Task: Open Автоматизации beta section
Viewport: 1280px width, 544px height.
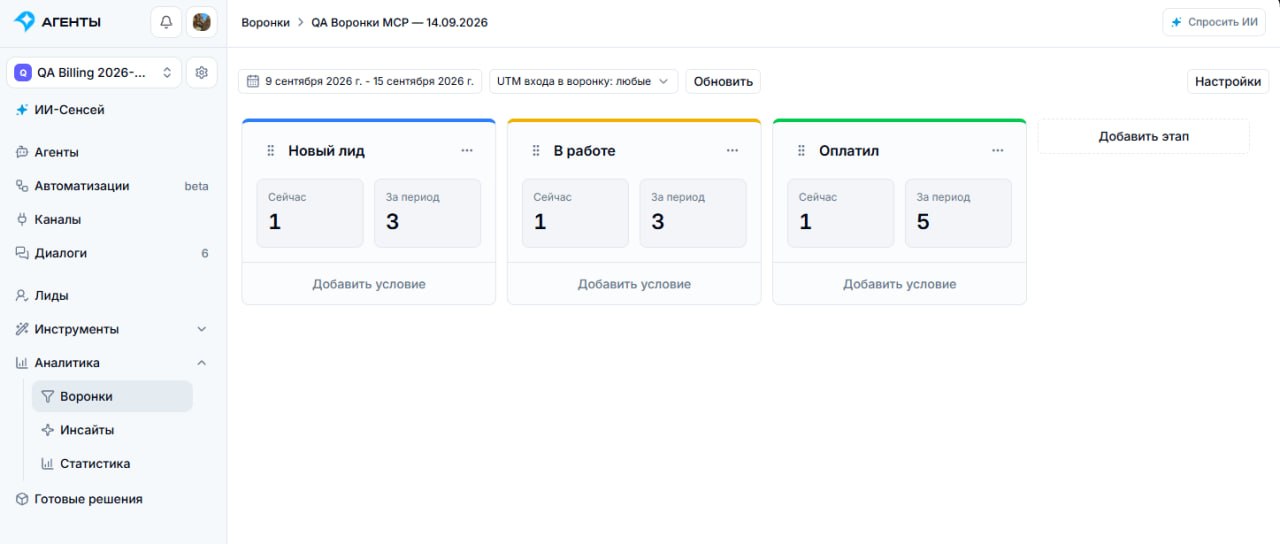Action: coord(113,186)
